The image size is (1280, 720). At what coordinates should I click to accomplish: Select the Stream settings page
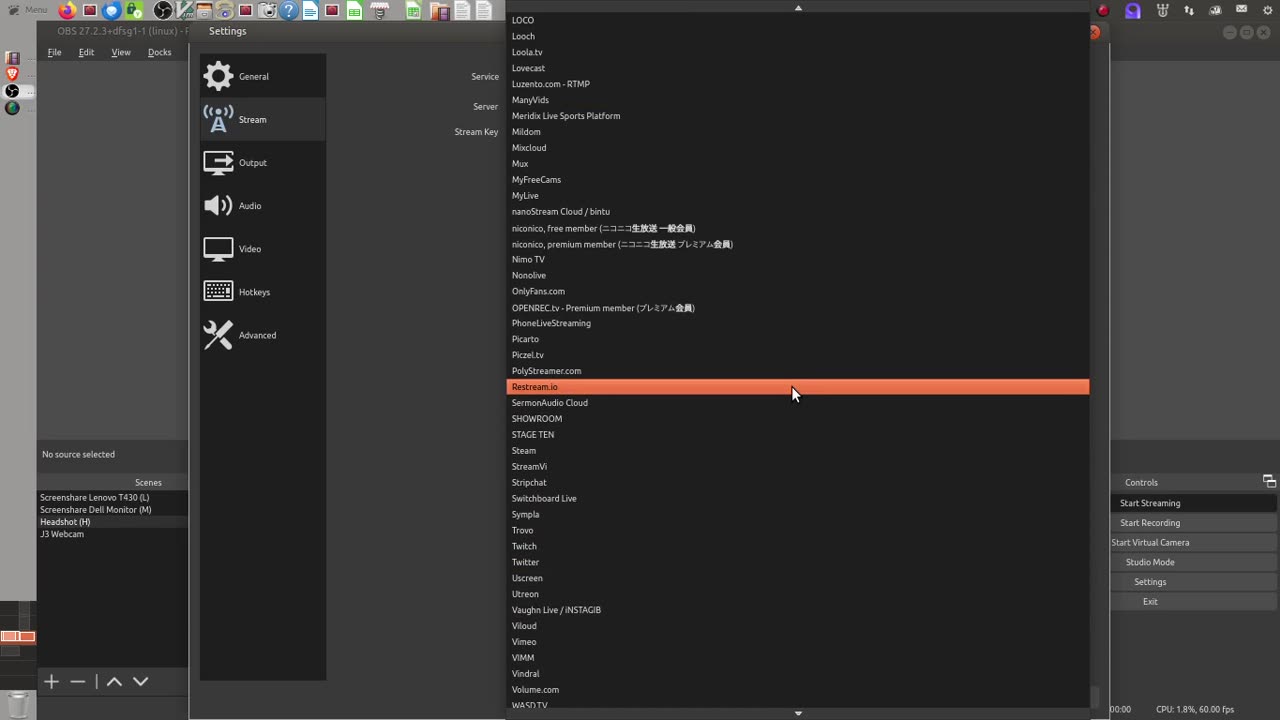[263, 119]
